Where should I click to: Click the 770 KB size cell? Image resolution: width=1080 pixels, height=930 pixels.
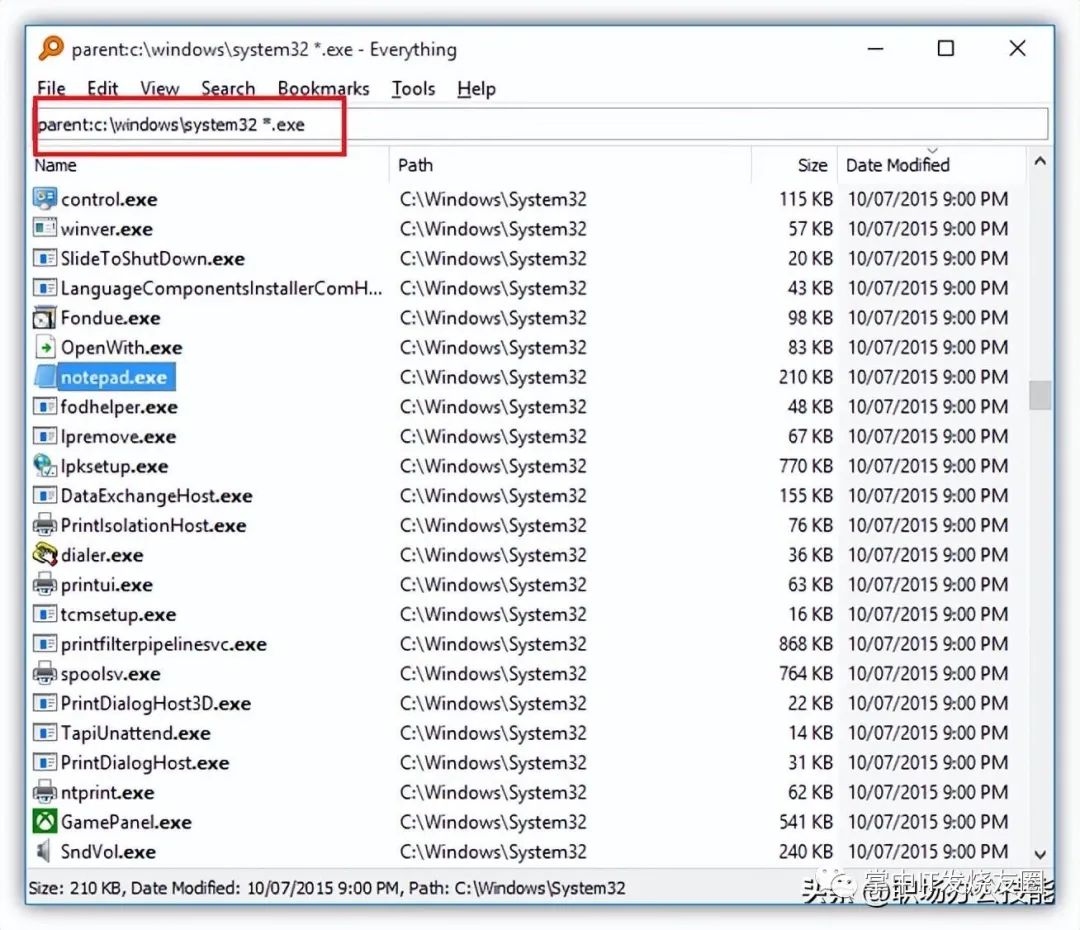pyautogui.click(x=805, y=466)
